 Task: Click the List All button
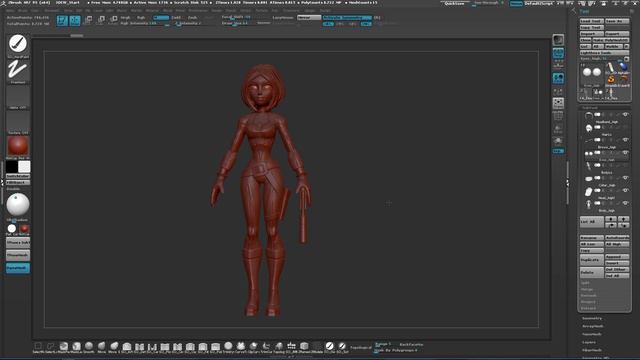coord(591,222)
